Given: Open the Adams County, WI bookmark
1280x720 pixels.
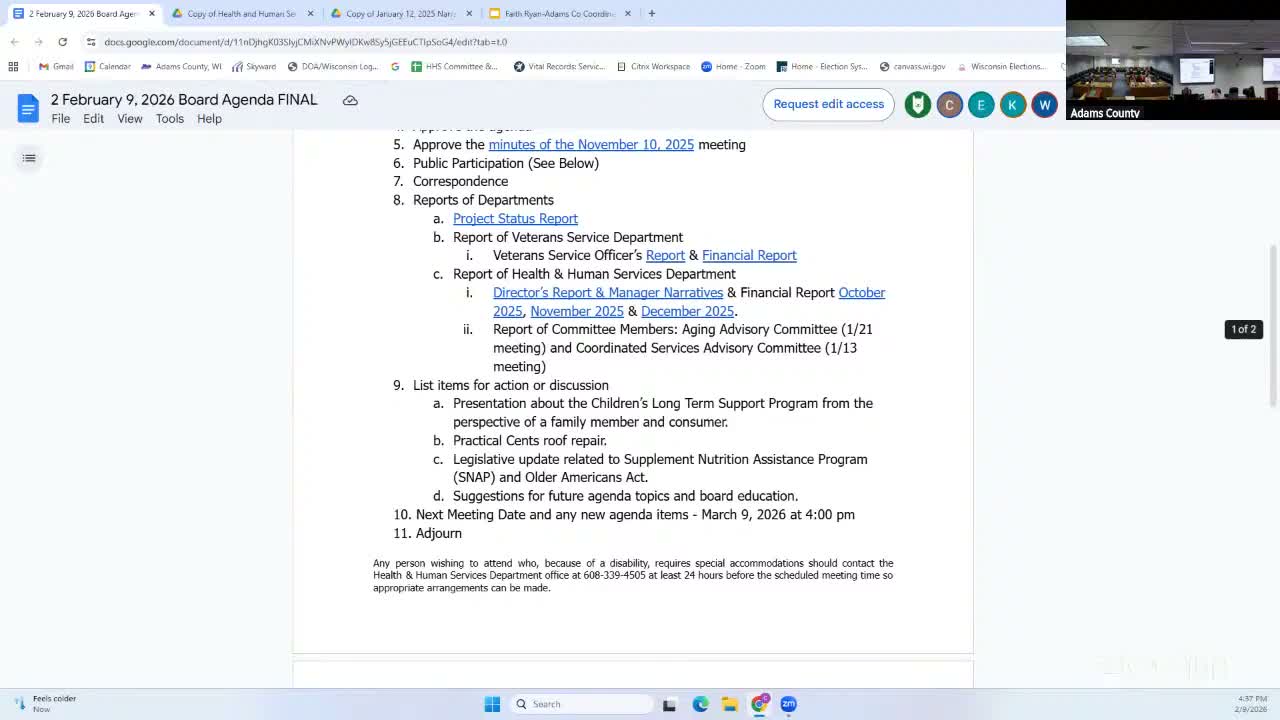Looking at the screenshot, I should click(x=181, y=67).
